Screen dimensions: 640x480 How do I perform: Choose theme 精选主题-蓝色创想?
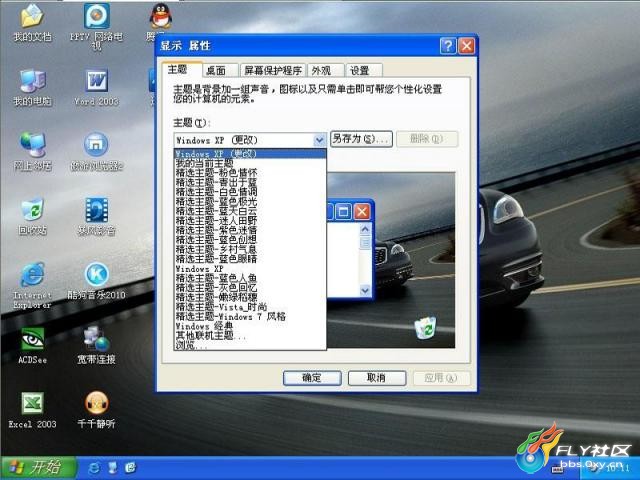click(x=250, y=240)
